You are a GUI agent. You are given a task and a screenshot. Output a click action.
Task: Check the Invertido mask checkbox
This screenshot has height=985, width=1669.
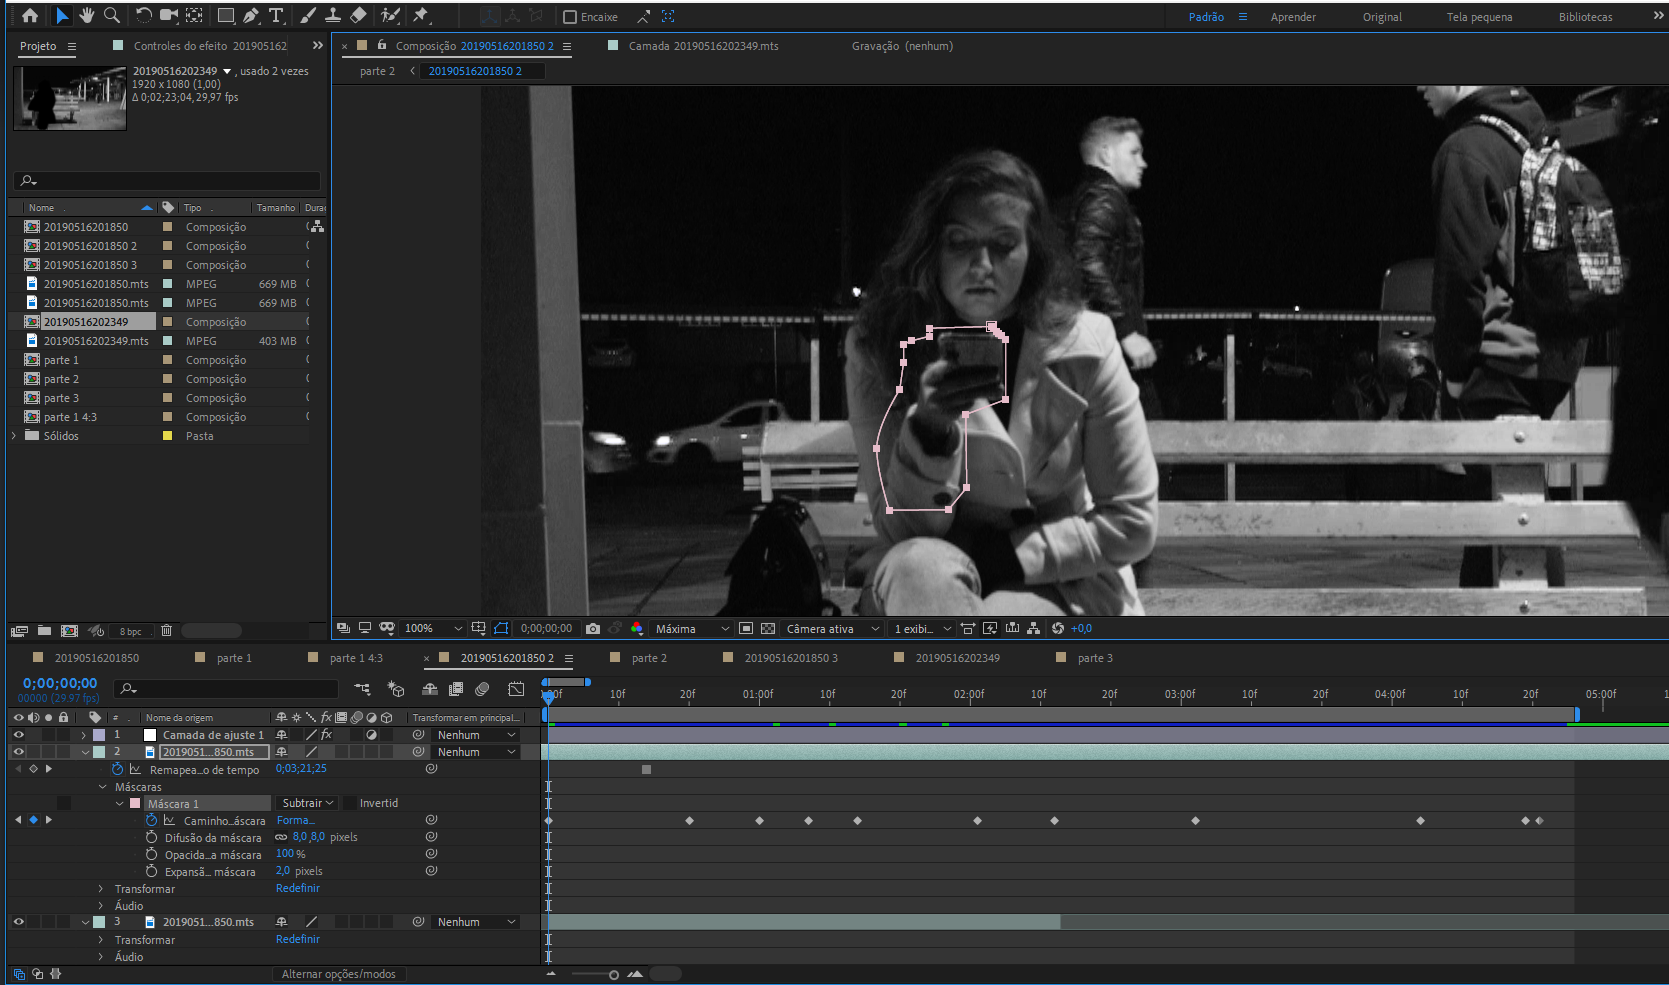(x=350, y=803)
